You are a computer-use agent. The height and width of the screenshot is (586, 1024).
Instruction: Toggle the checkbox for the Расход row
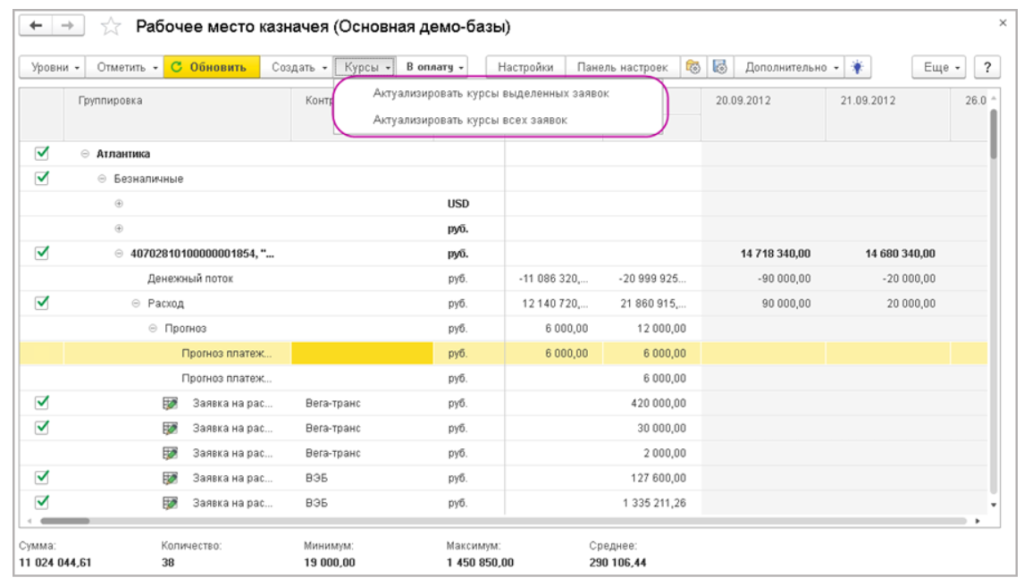pos(42,302)
